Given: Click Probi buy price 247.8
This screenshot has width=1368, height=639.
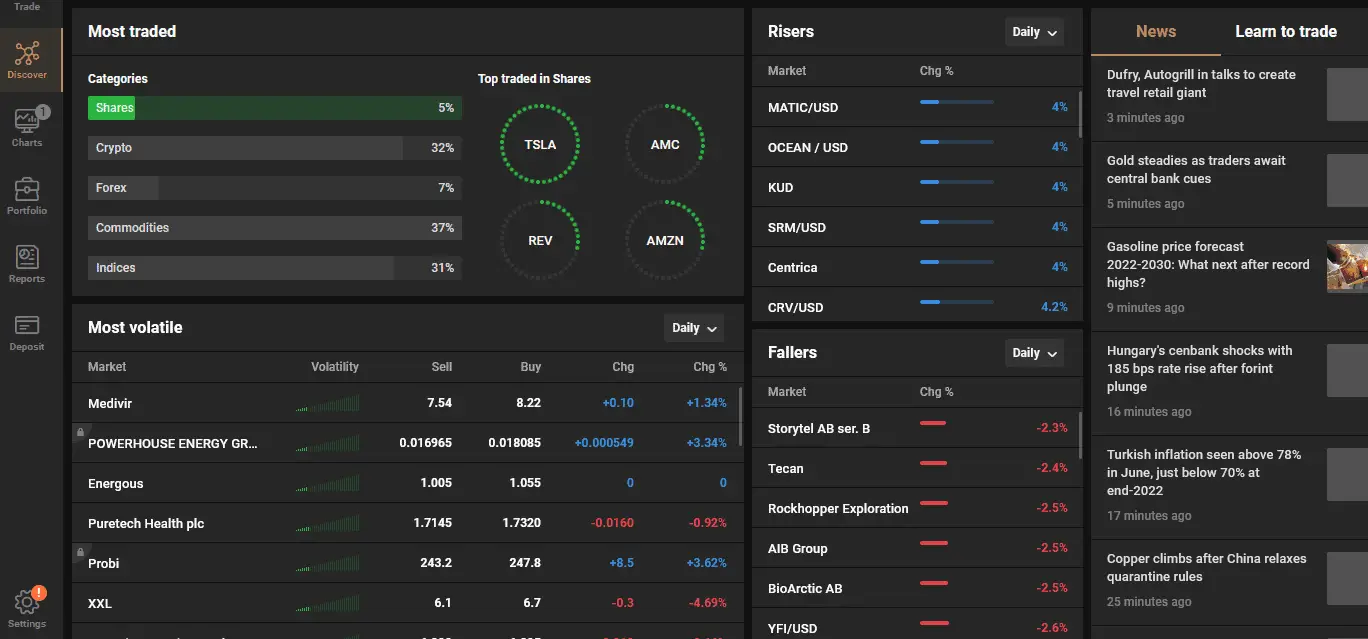Looking at the screenshot, I should (525, 563).
